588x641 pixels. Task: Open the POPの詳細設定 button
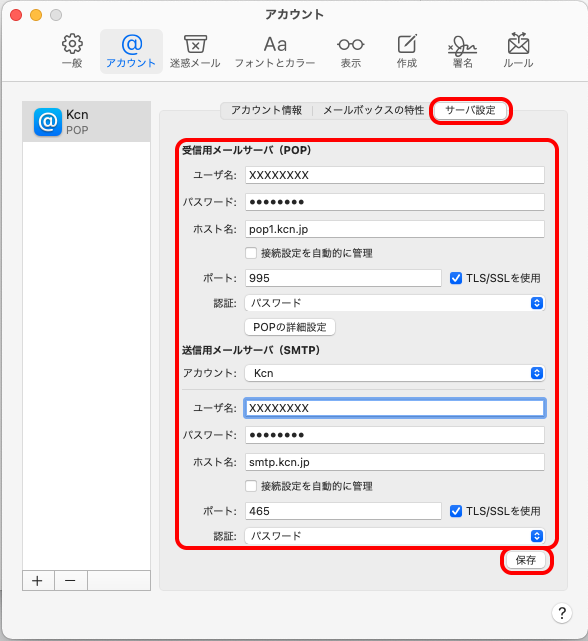290,327
